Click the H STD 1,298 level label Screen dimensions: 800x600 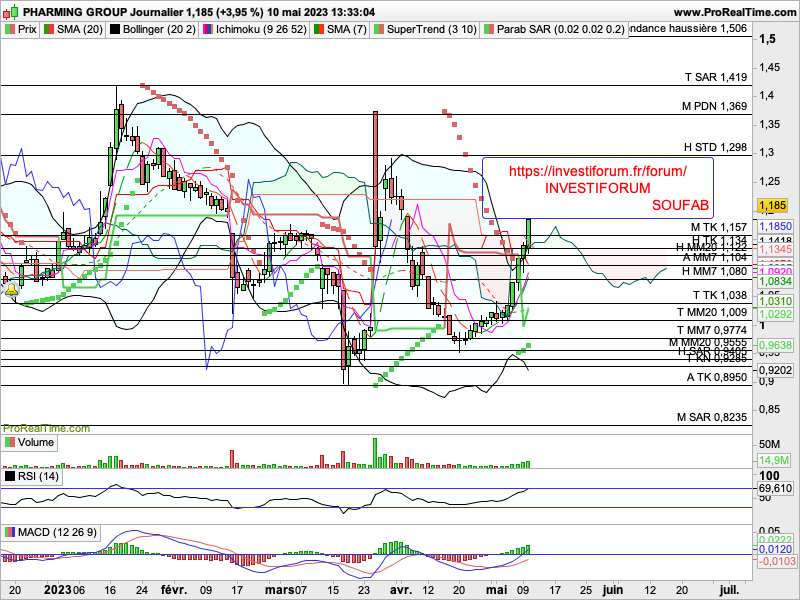pyautogui.click(x=715, y=147)
